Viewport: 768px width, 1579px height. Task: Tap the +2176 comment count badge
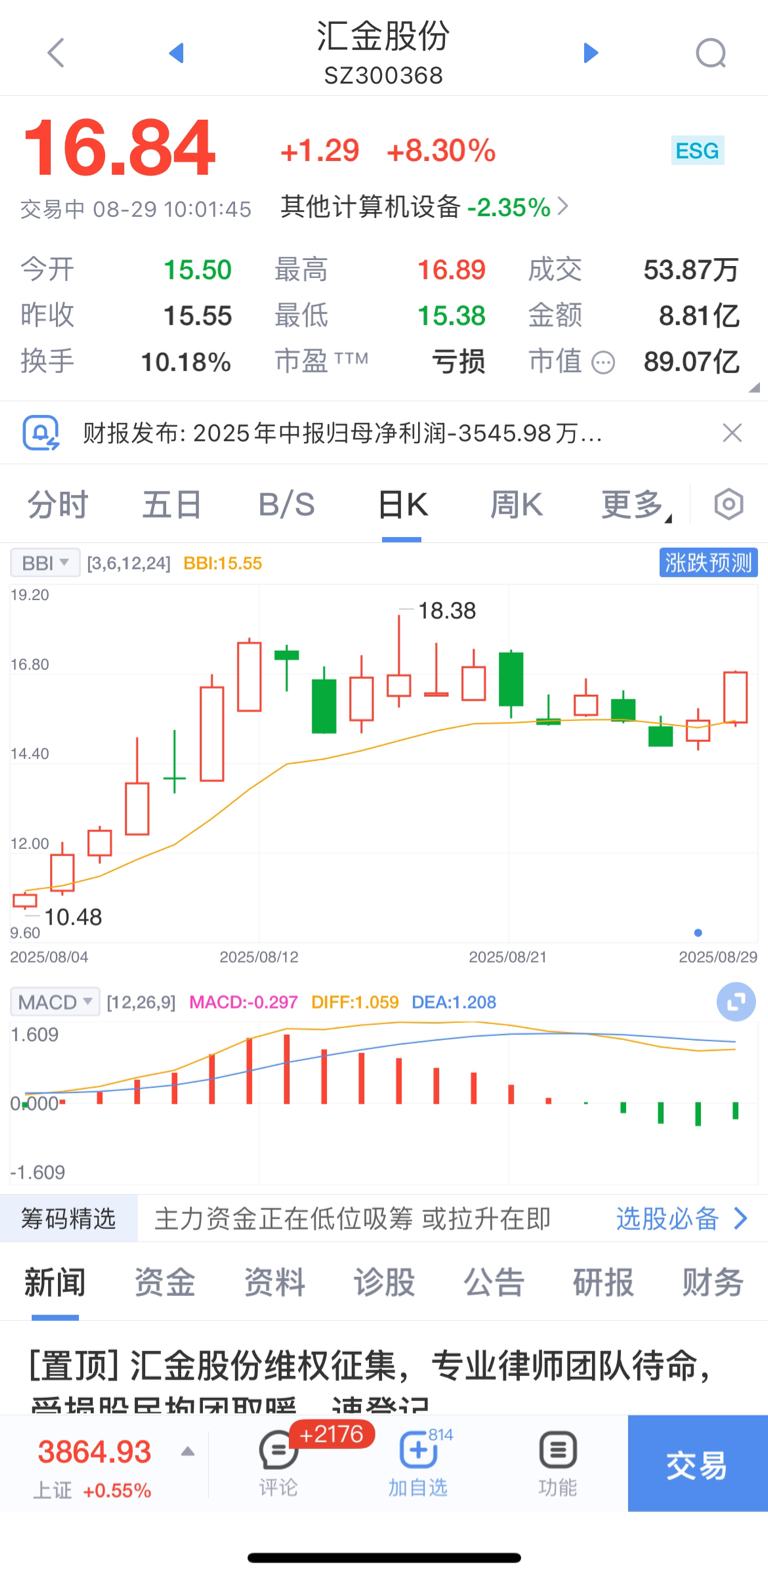tap(332, 1434)
